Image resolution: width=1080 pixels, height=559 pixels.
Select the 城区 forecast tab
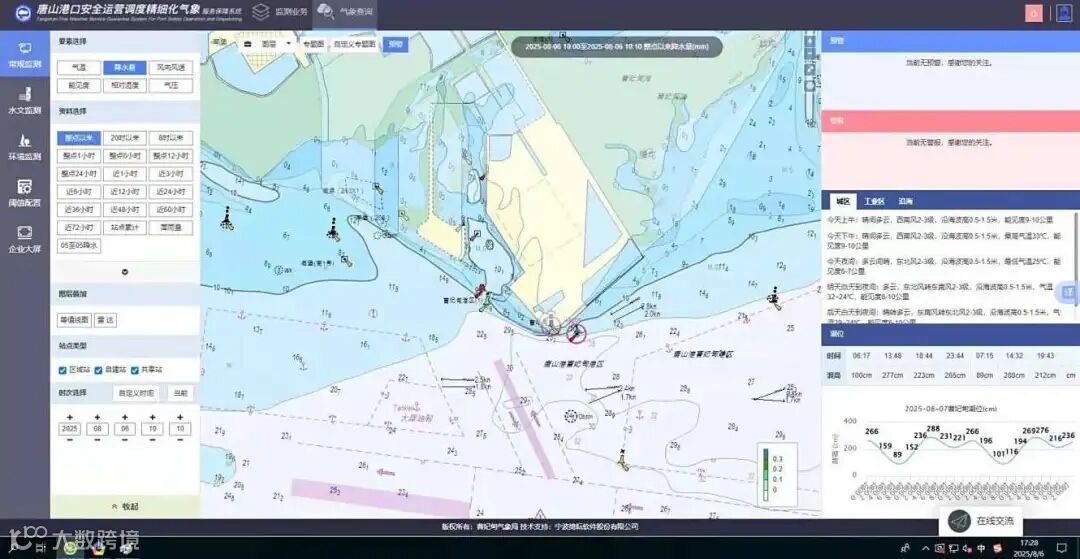842,202
